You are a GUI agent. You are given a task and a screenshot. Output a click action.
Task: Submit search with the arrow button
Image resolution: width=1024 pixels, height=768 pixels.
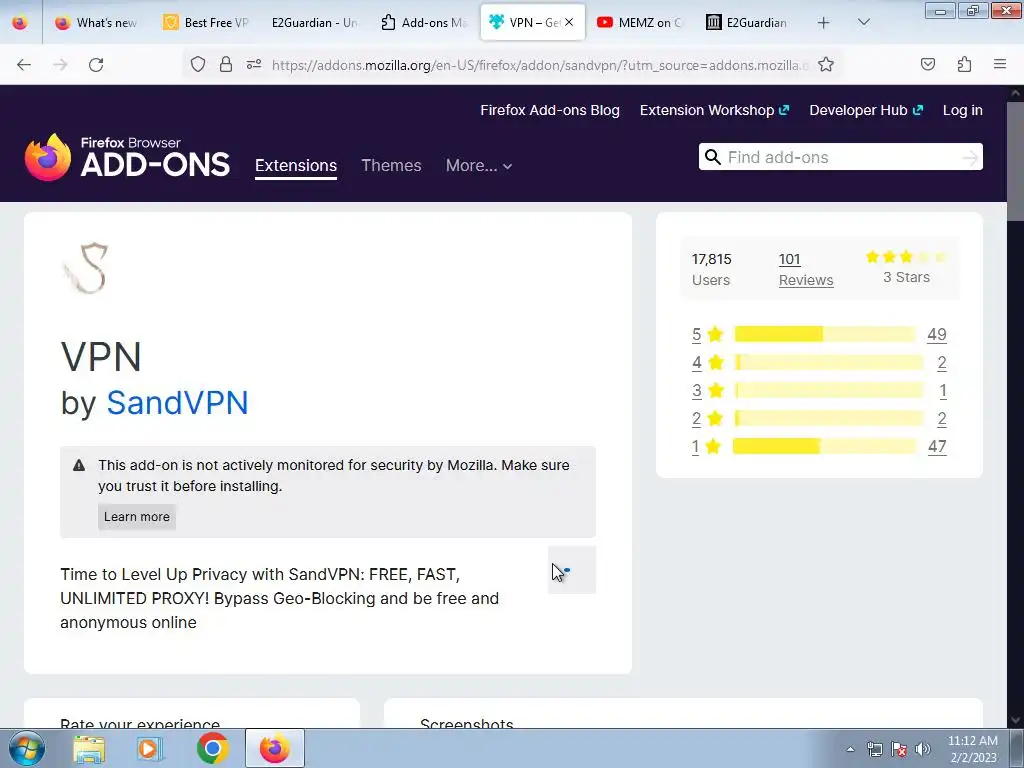(970, 157)
